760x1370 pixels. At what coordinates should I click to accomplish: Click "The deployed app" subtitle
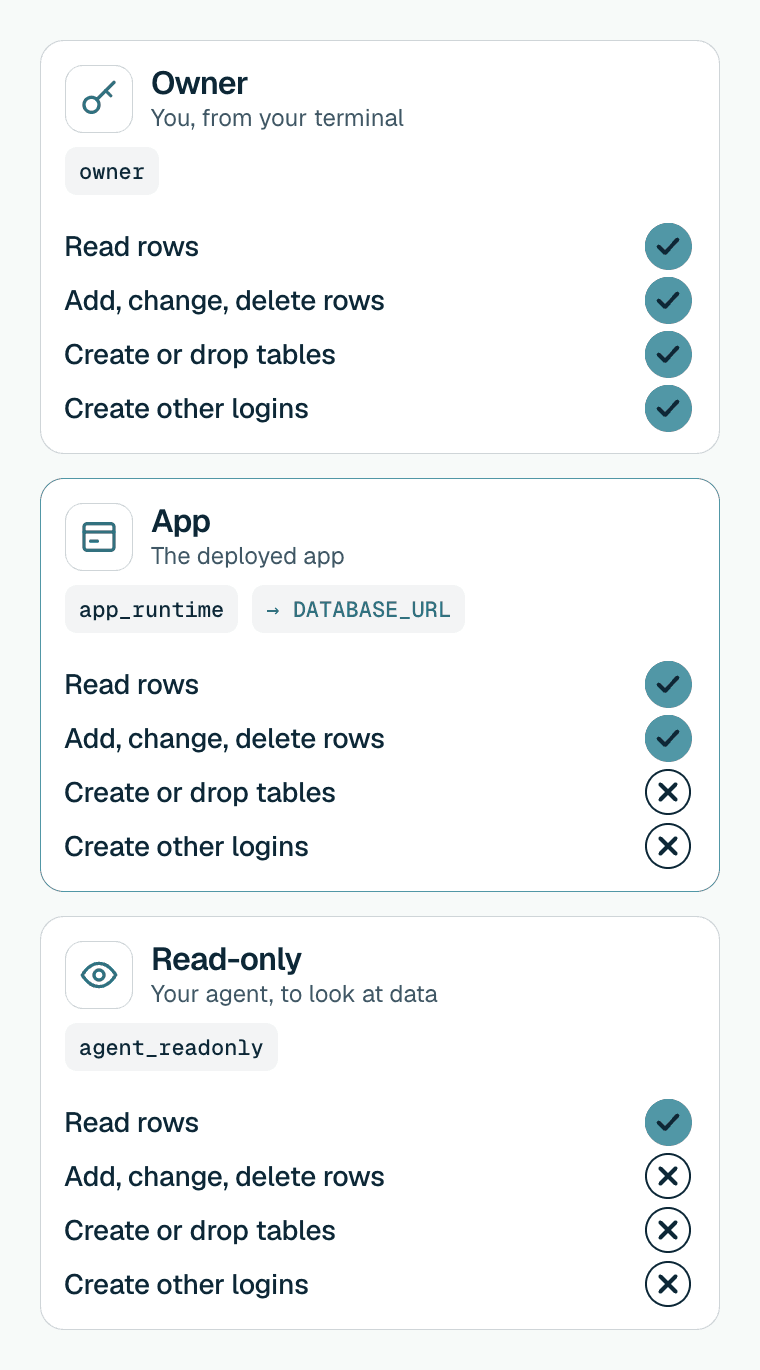[247, 556]
